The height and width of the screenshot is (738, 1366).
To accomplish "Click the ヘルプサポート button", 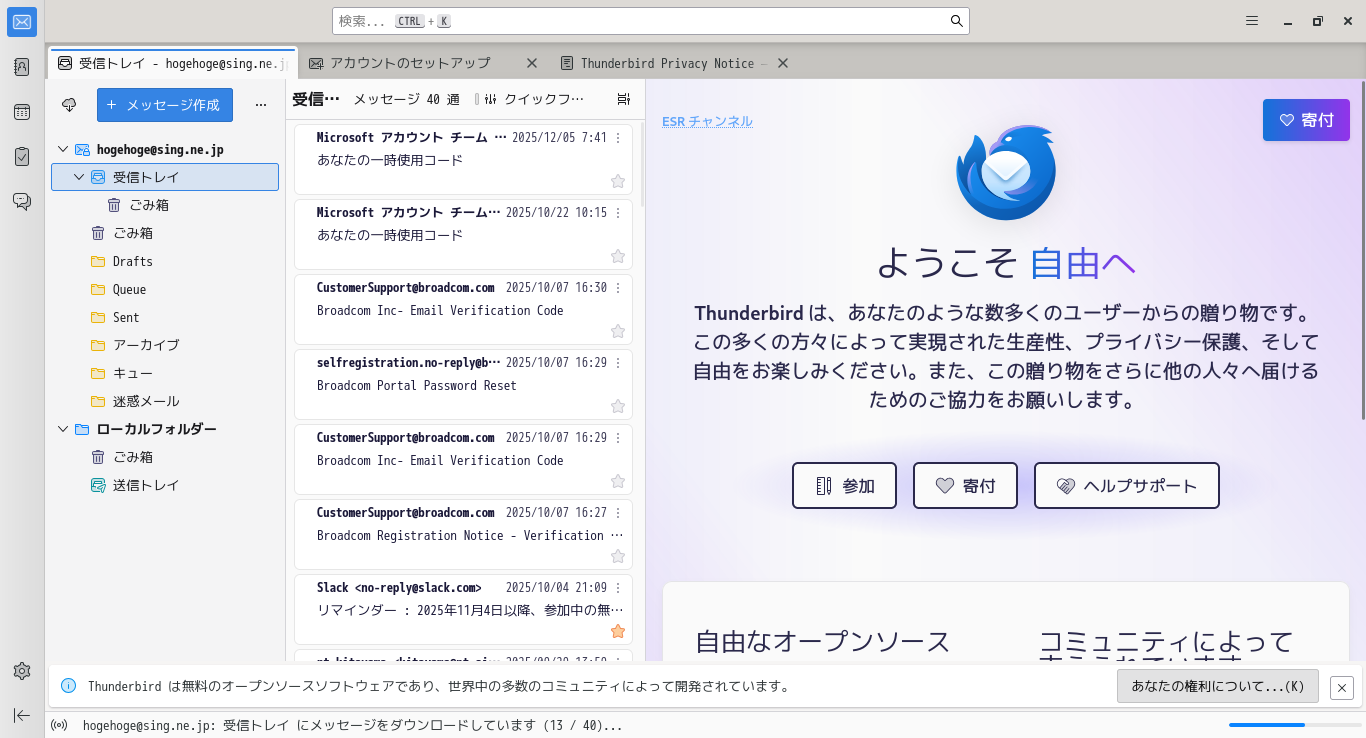I will 1127,486.
